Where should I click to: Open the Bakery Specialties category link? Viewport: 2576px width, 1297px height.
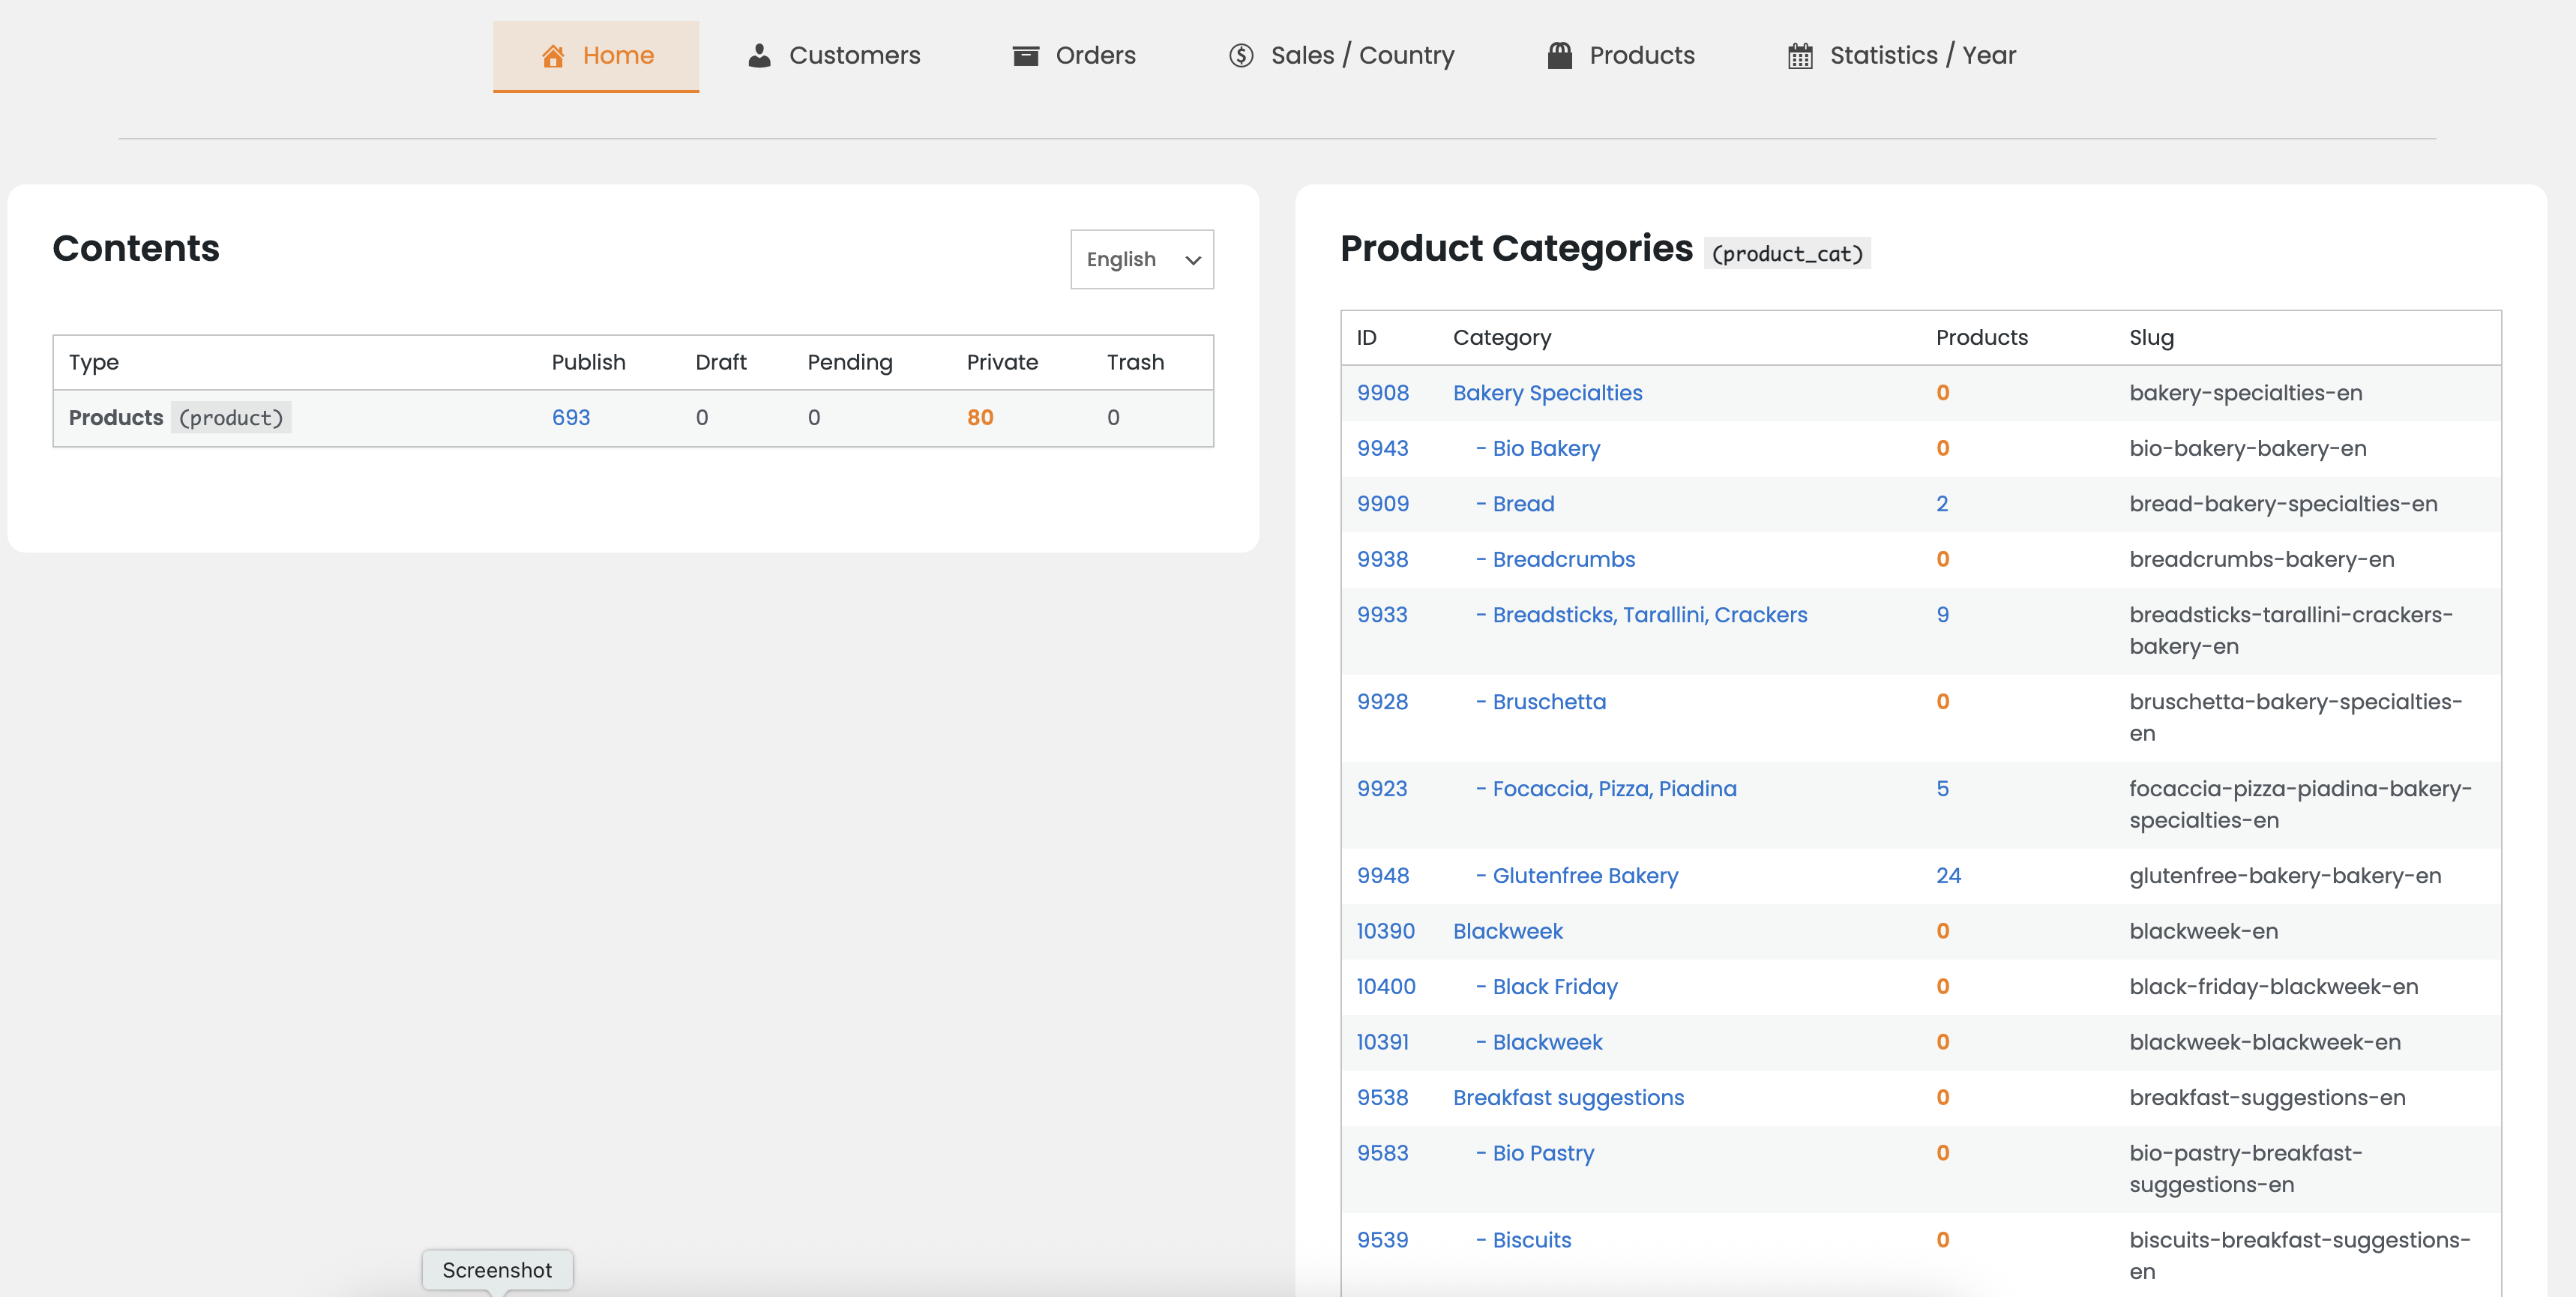click(x=1547, y=393)
